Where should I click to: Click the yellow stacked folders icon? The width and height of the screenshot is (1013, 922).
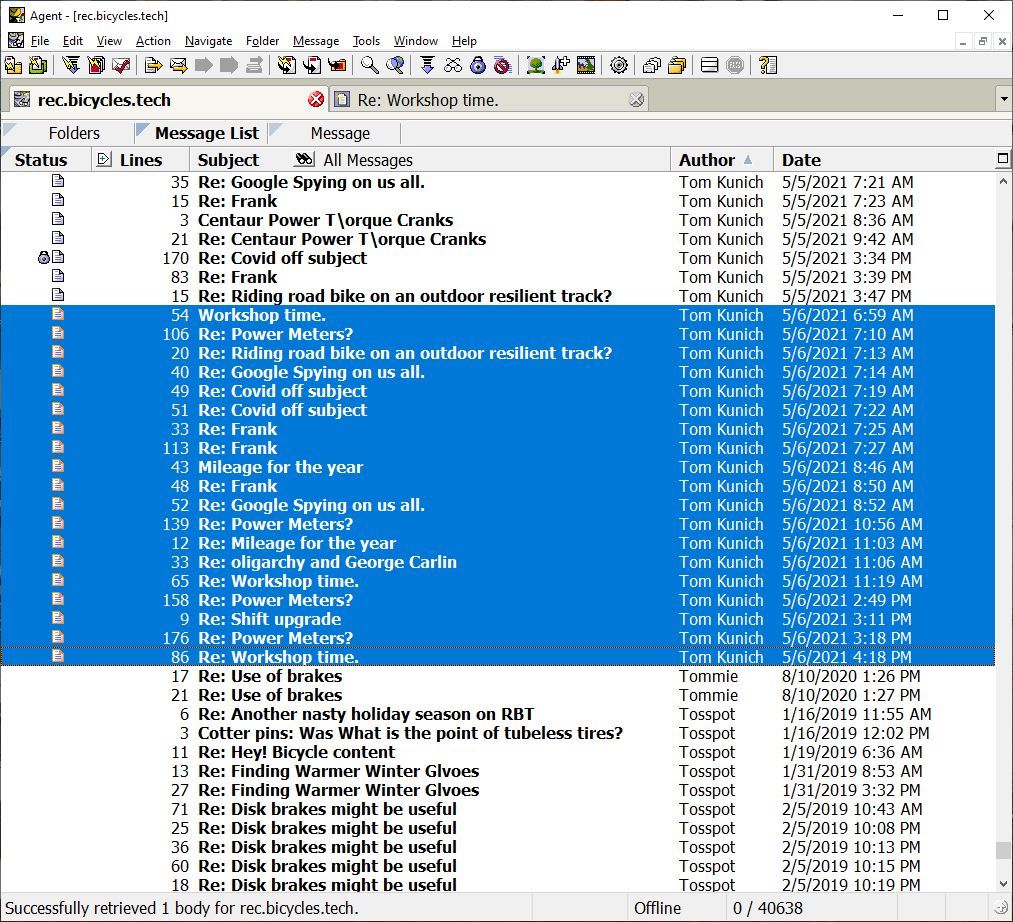point(677,66)
